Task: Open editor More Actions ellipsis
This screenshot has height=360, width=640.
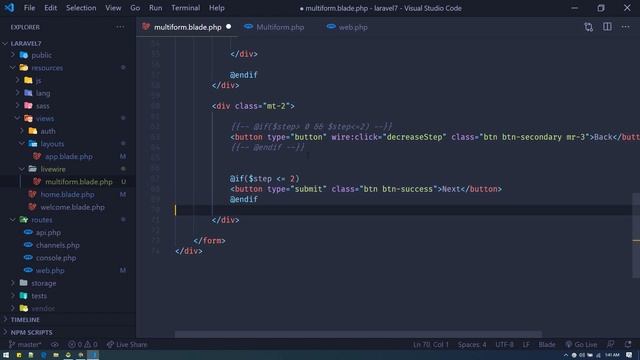Action: point(626,27)
